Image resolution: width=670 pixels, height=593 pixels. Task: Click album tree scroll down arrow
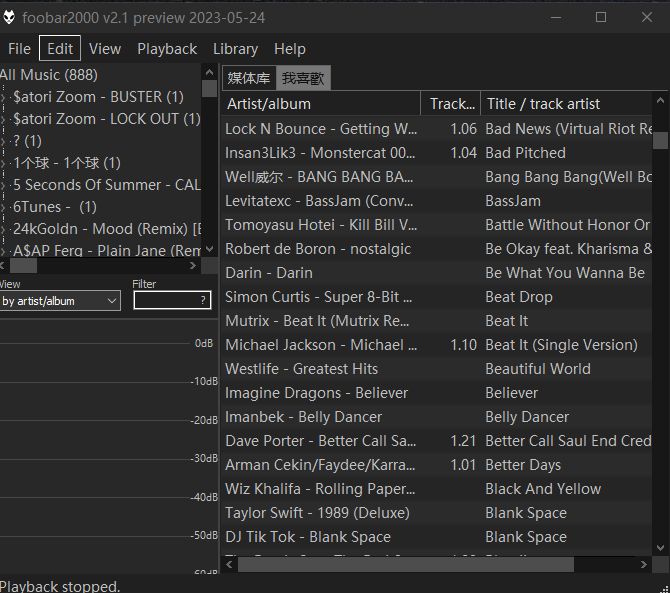click(x=209, y=249)
